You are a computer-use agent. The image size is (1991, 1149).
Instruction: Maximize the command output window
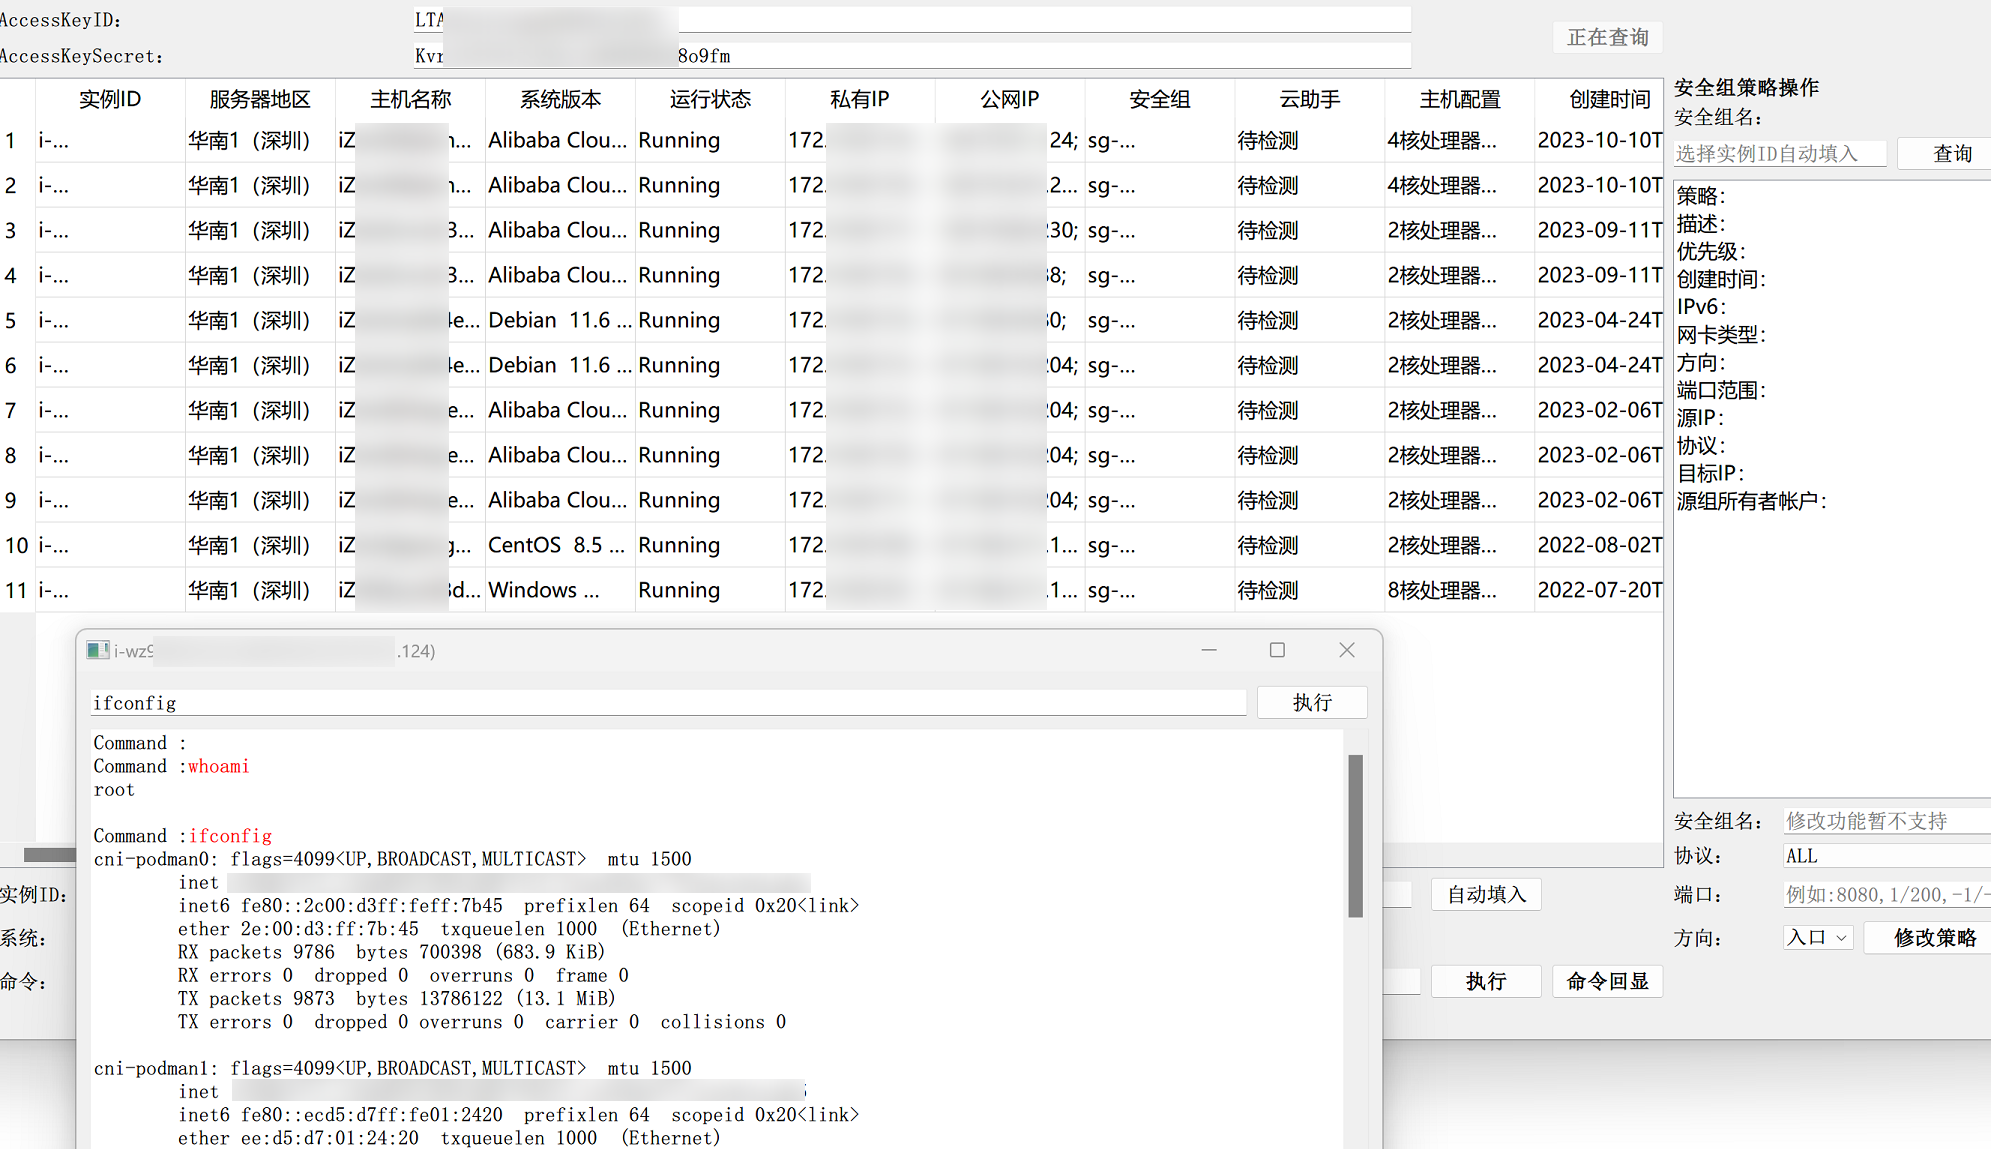[1277, 651]
